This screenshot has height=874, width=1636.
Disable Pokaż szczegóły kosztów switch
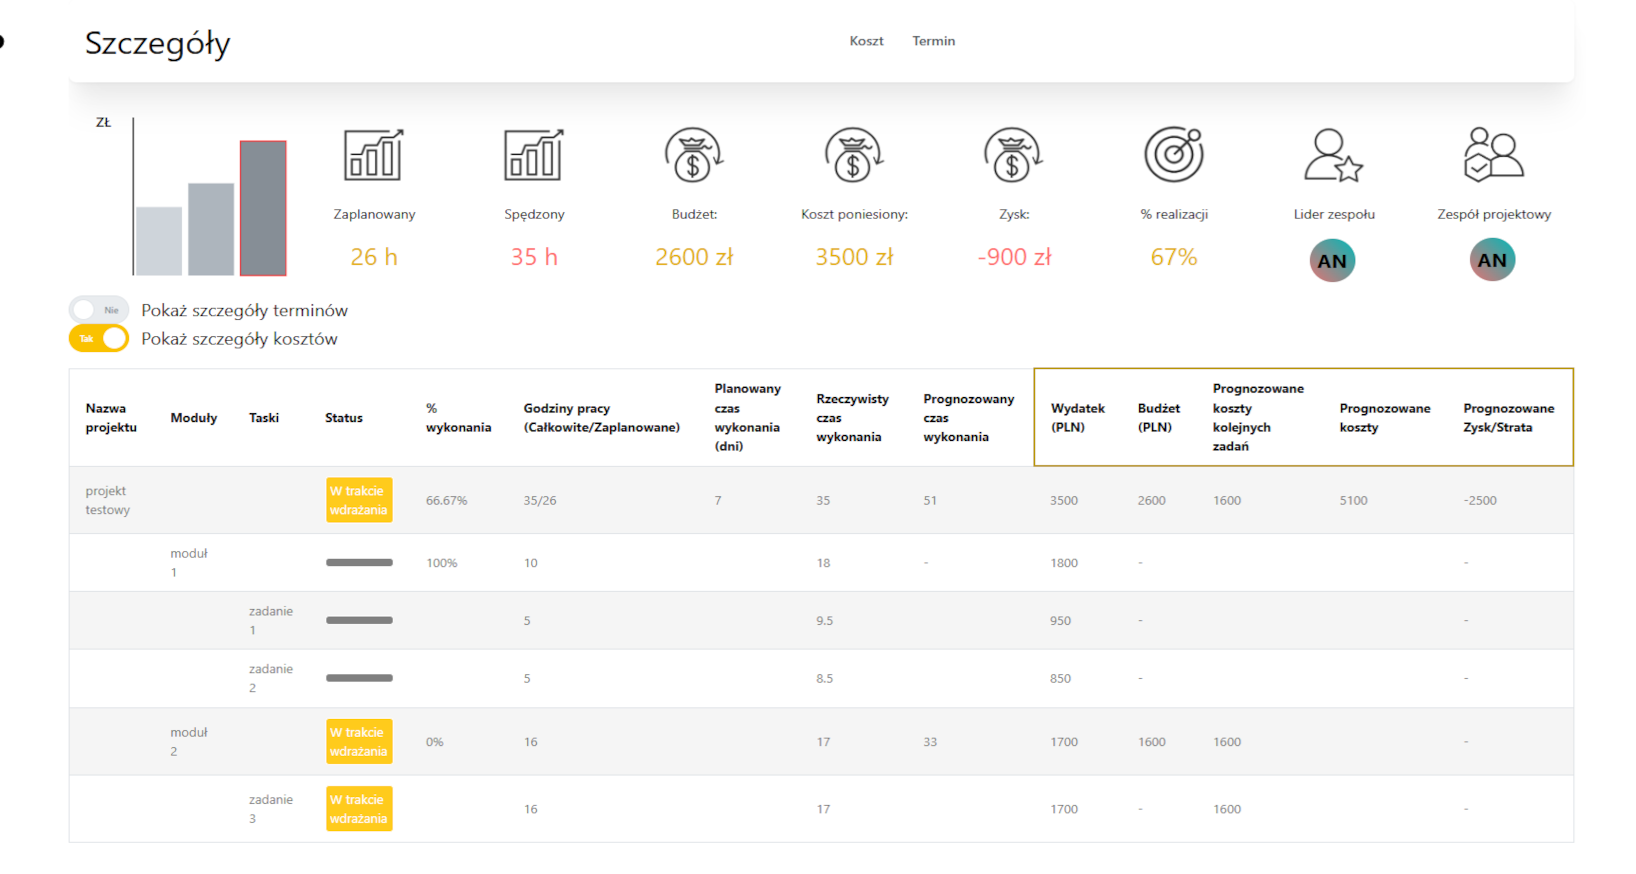(x=99, y=339)
